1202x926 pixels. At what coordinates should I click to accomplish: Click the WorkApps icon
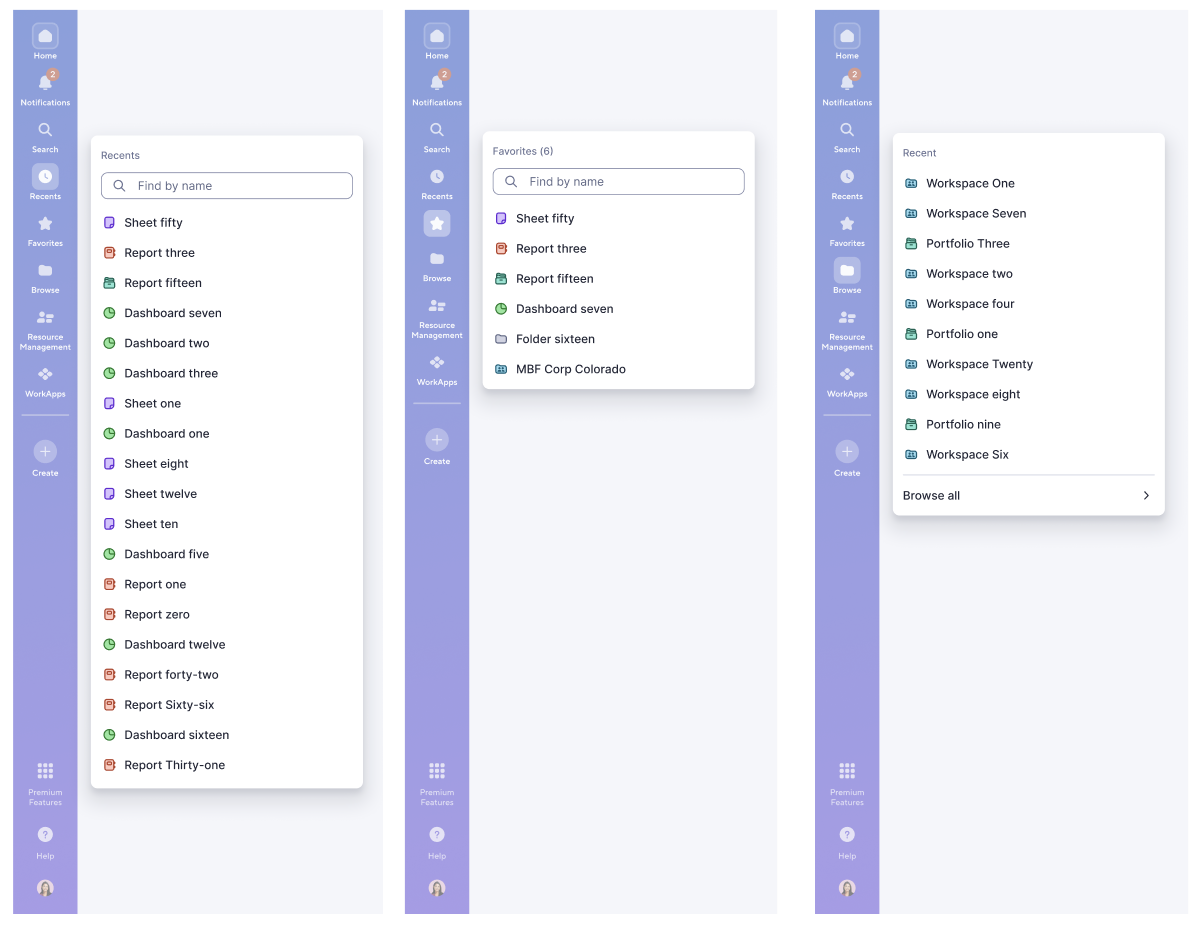click(45, 374)
